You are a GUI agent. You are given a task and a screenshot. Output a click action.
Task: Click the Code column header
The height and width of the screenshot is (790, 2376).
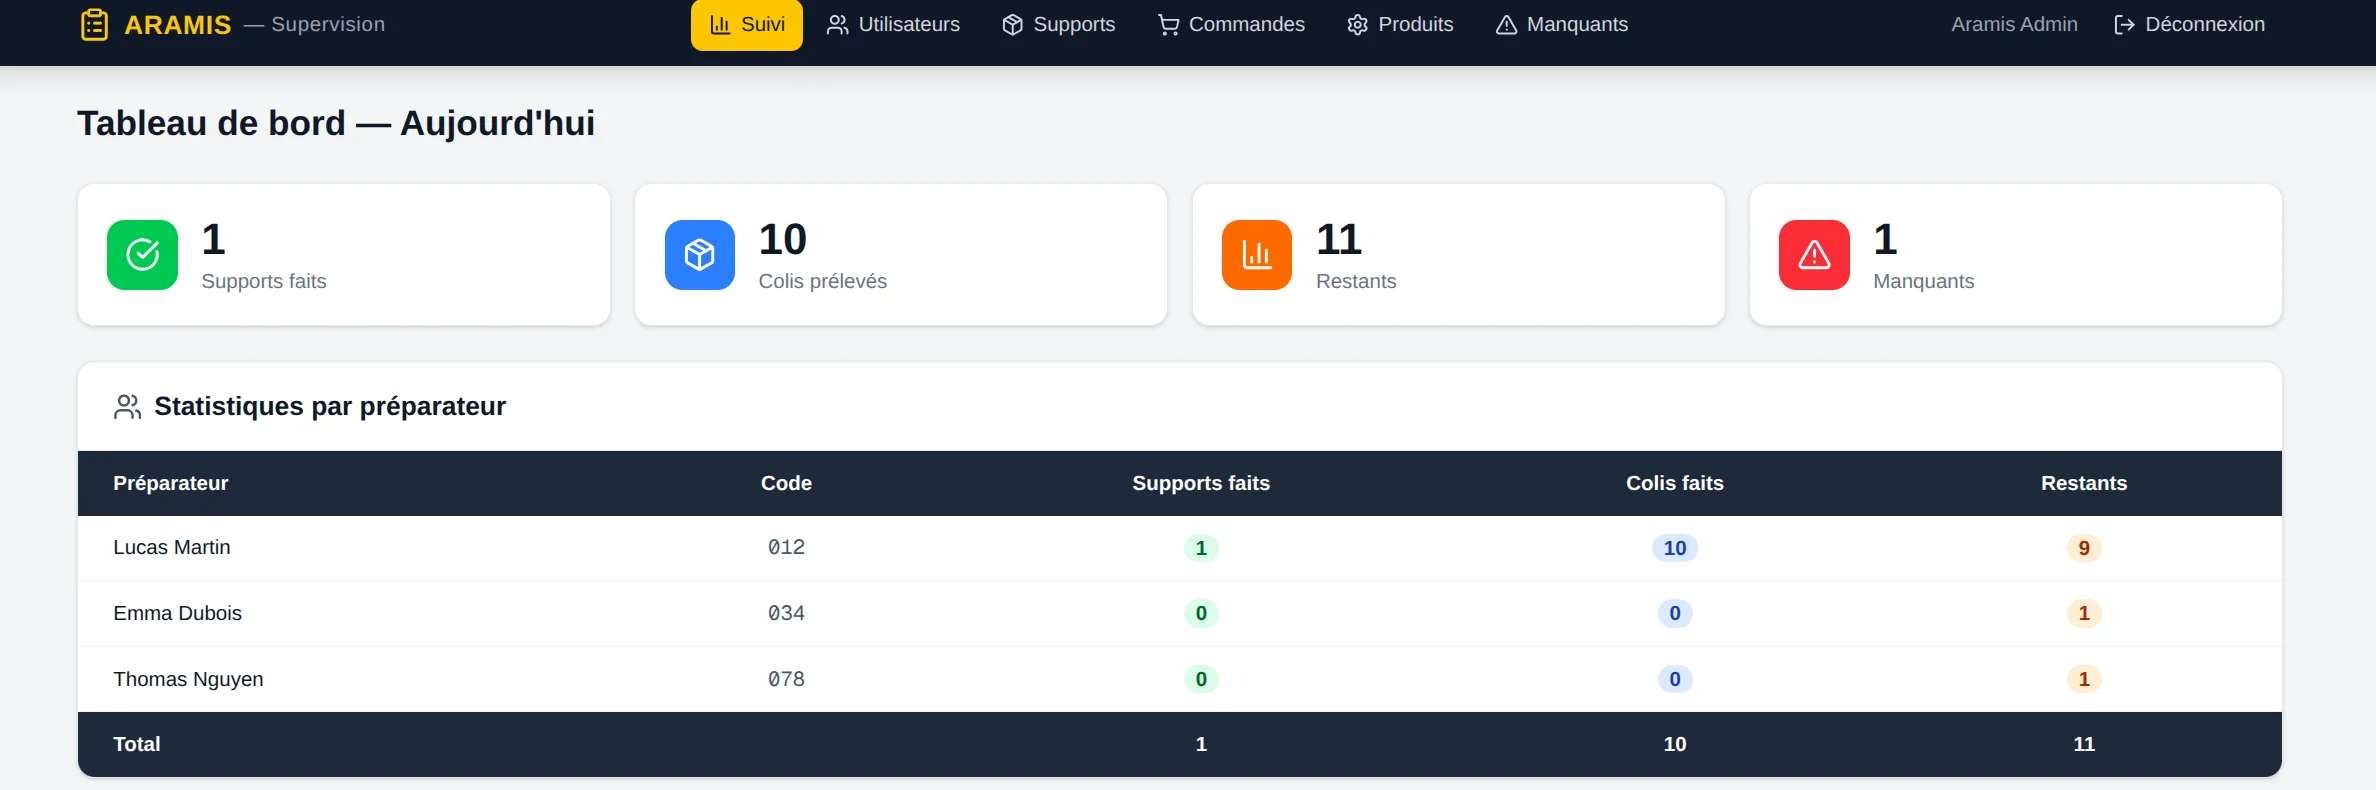(786, 483)
